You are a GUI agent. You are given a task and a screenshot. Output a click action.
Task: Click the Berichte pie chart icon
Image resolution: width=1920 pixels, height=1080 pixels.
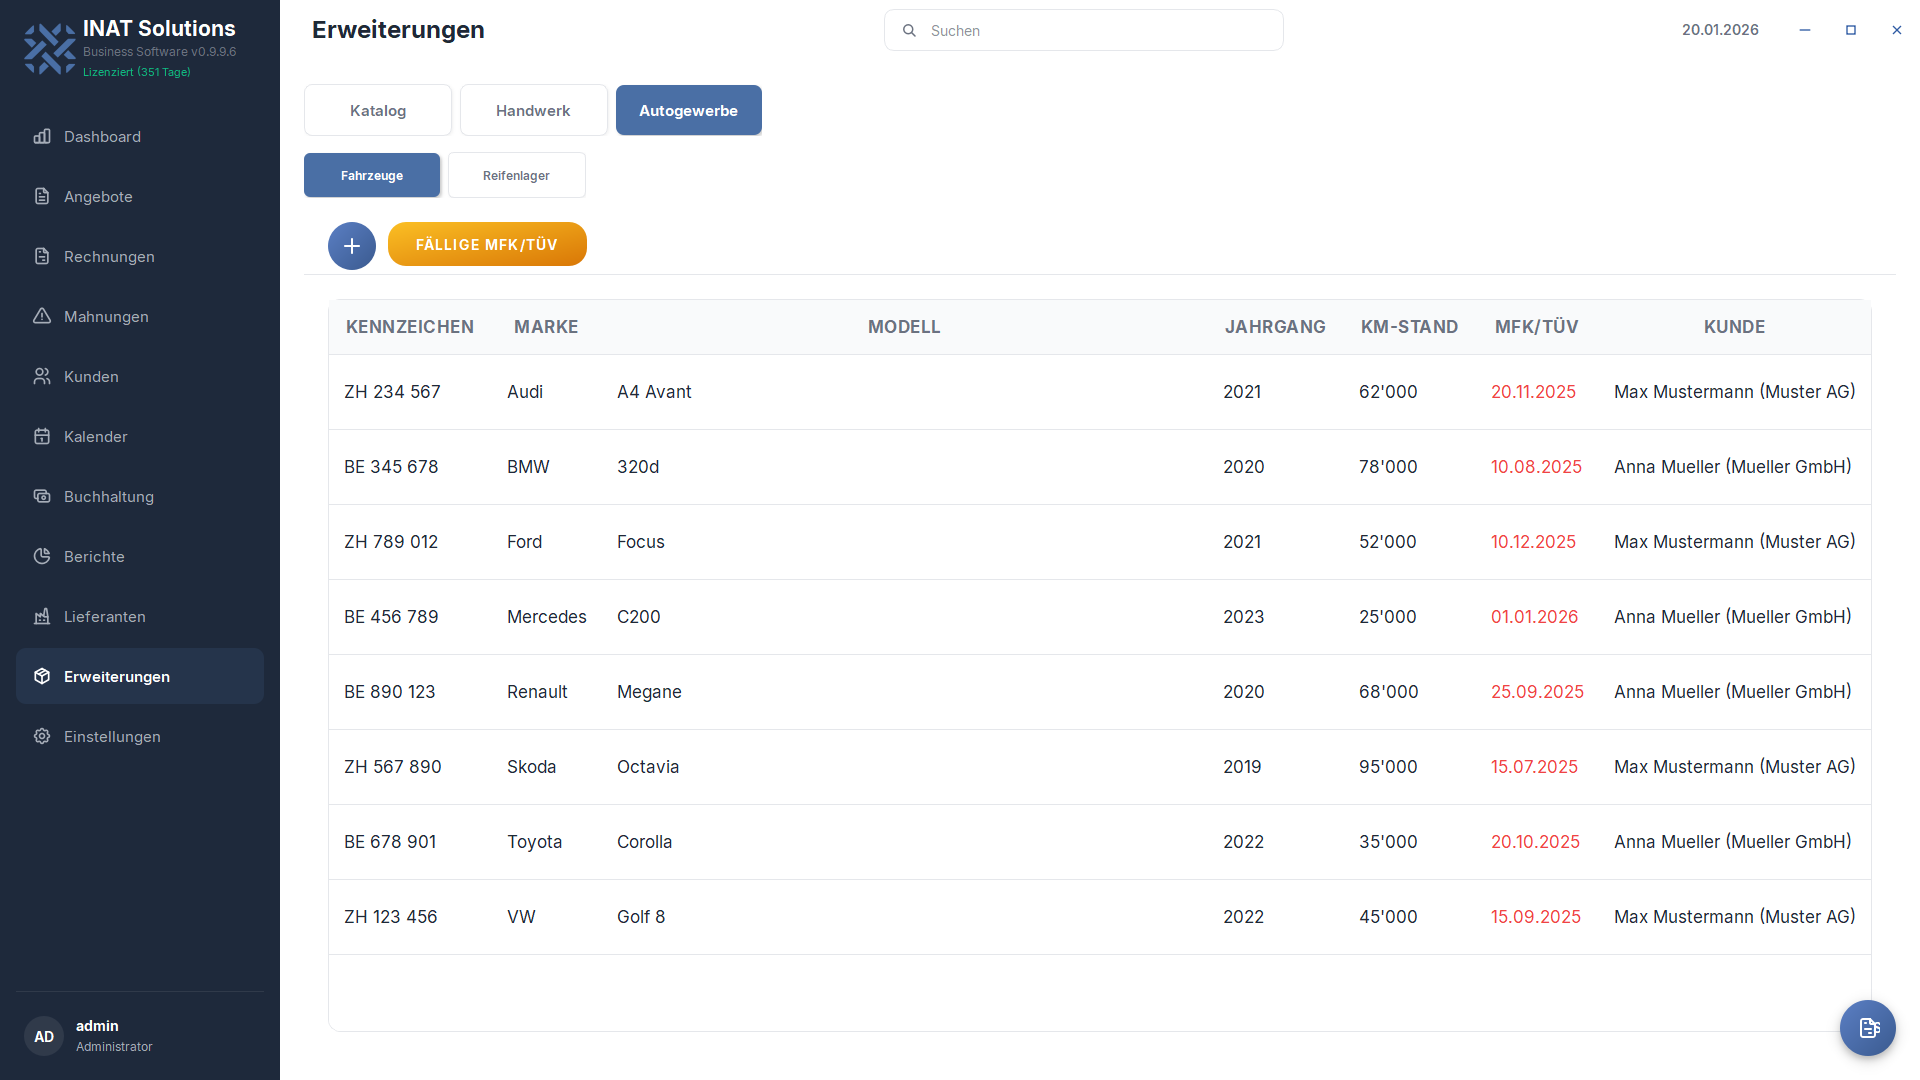pos(42,557)
